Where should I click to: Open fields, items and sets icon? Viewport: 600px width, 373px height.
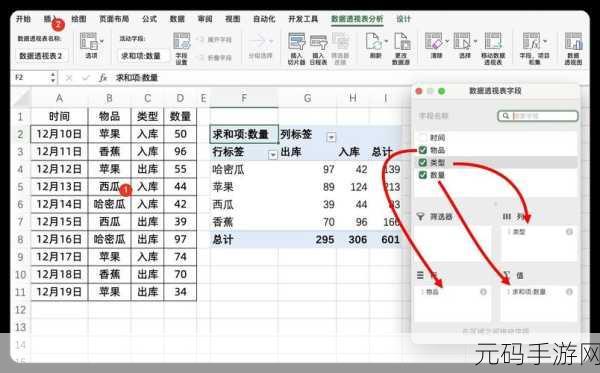point(532,41)
